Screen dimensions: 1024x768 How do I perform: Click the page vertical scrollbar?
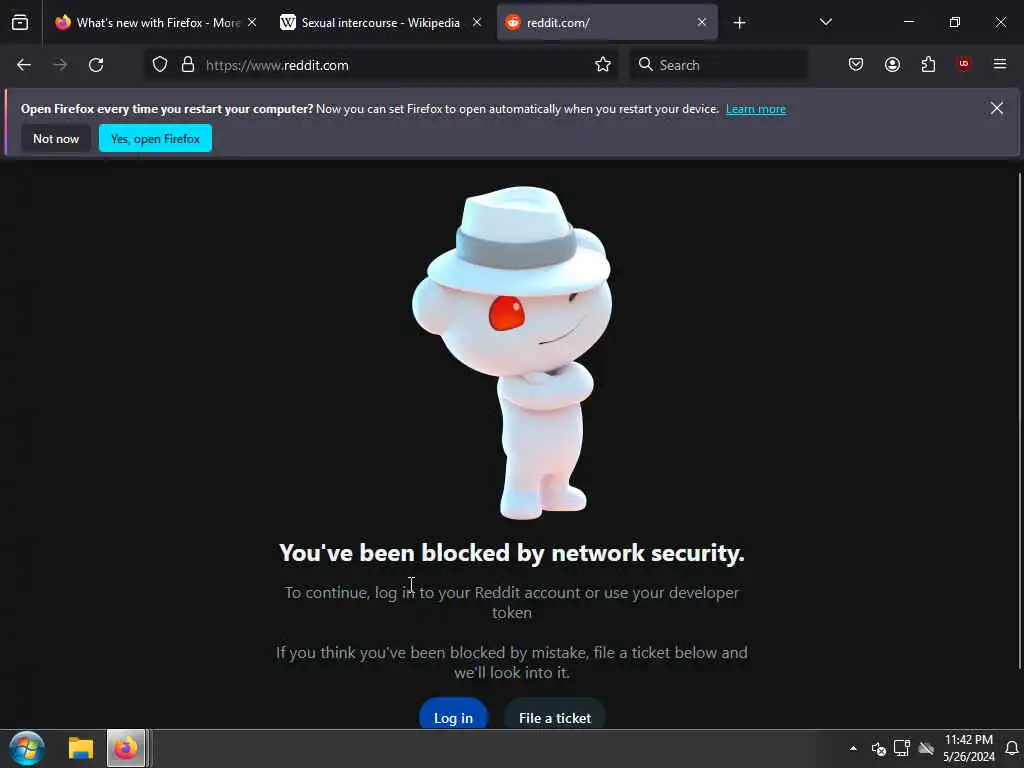[1019, 421]
